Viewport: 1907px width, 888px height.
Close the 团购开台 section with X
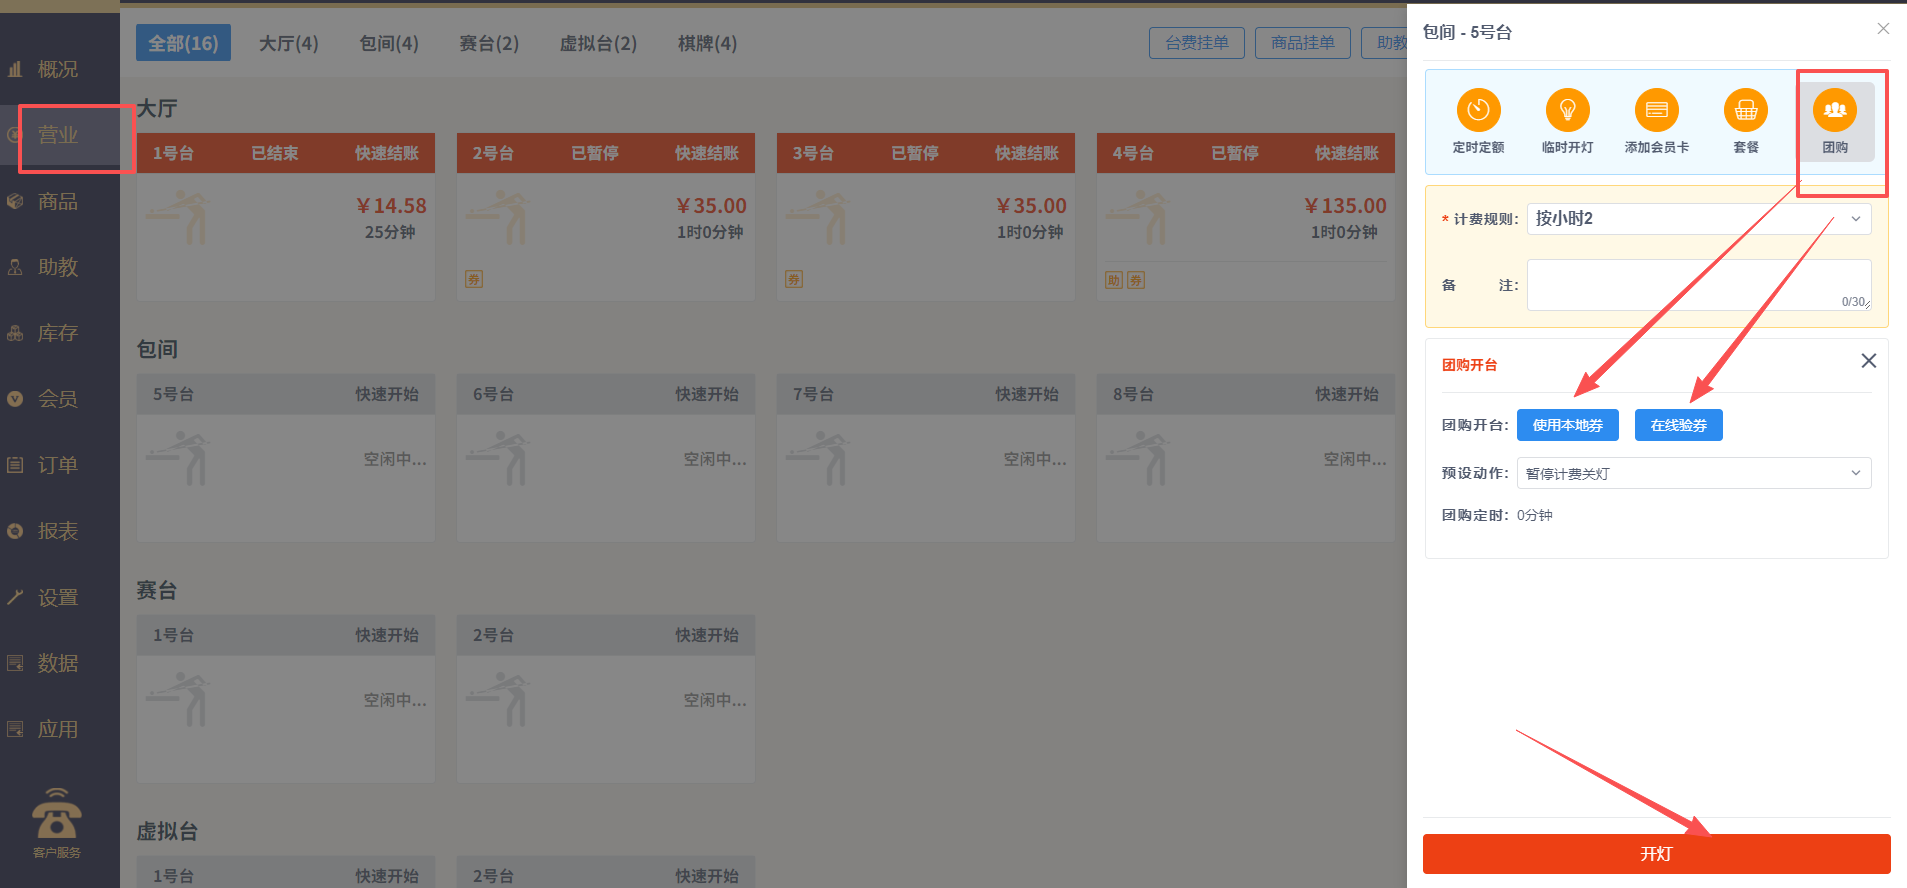pyautogui.click(x=1868, y=361)
